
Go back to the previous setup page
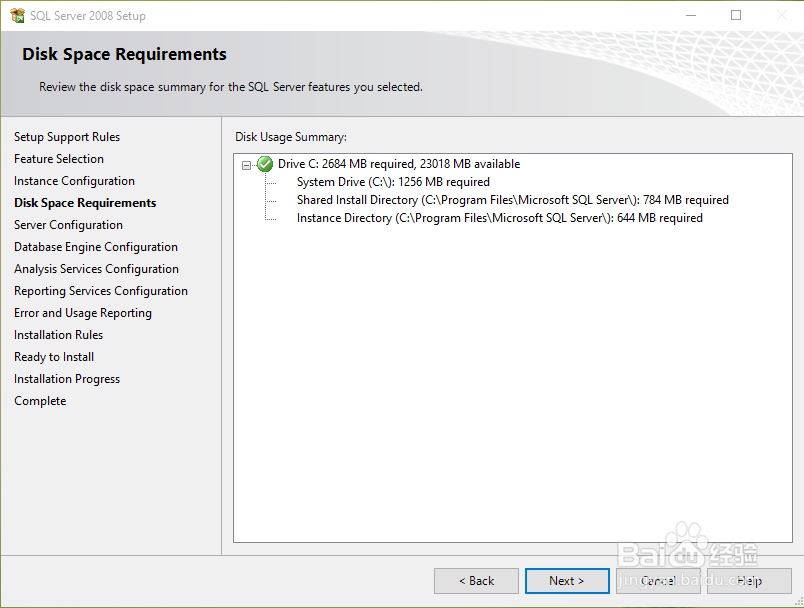click(x=476, y=581)
